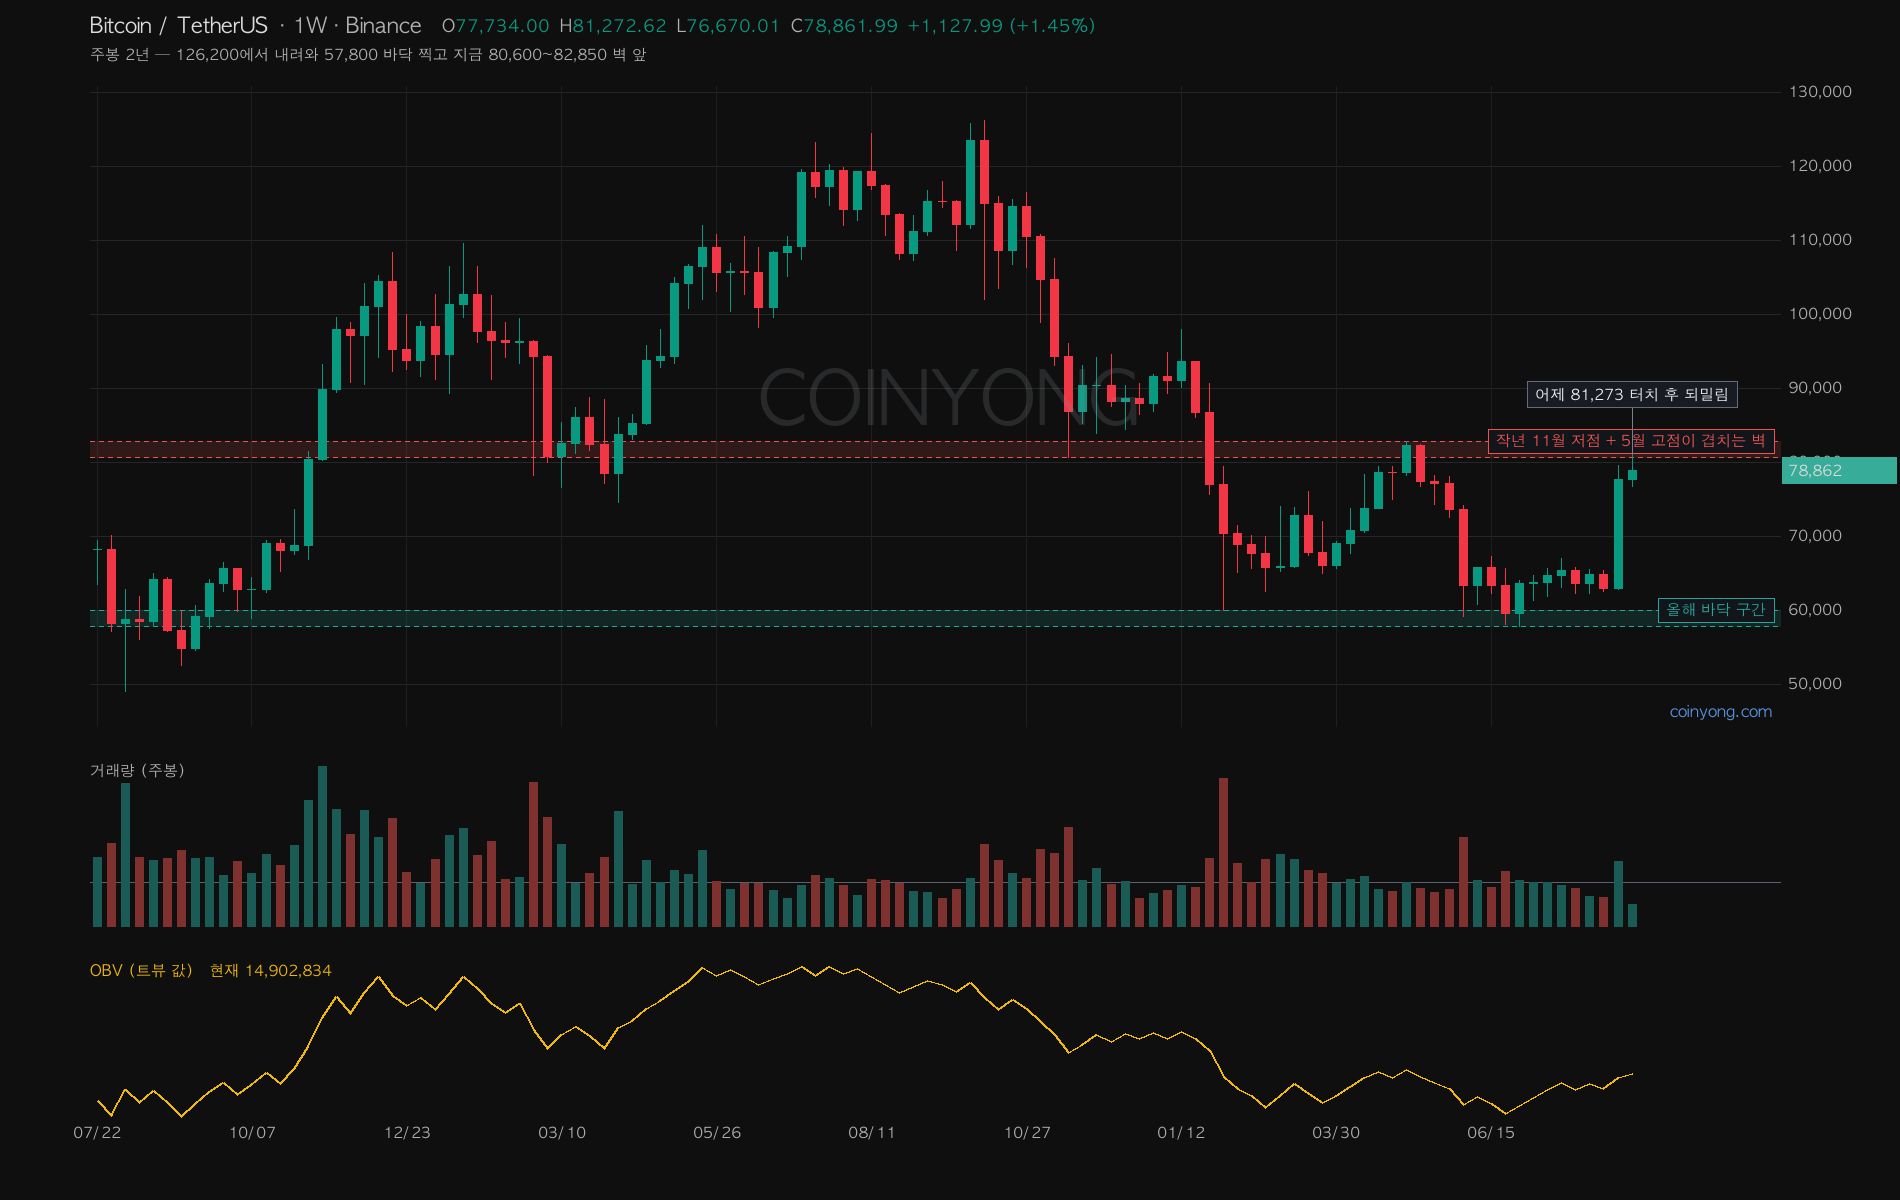This screenshot has height=1200, width=1900.
Task: Click the +1,127.99 (+1.45%) change value
Action: click(1001, 26)
